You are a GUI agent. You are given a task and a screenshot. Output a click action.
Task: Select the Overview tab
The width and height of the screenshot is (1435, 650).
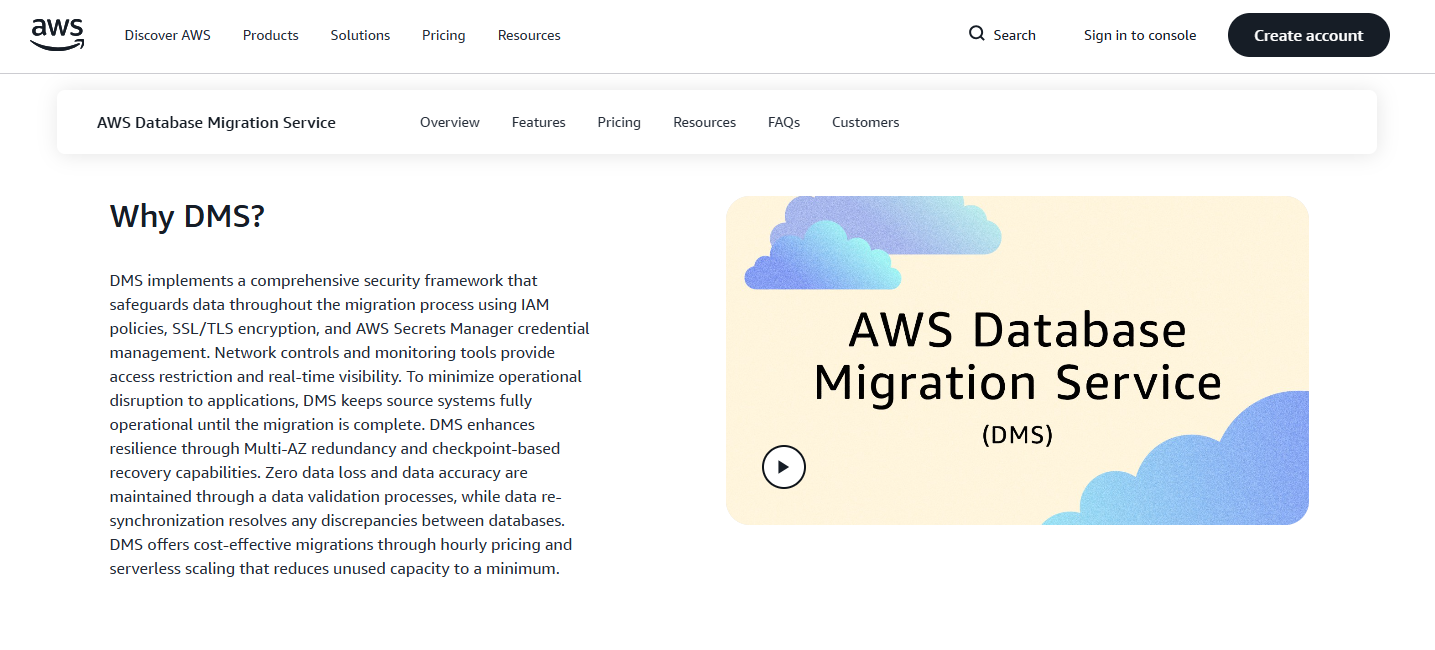[449, 122]
